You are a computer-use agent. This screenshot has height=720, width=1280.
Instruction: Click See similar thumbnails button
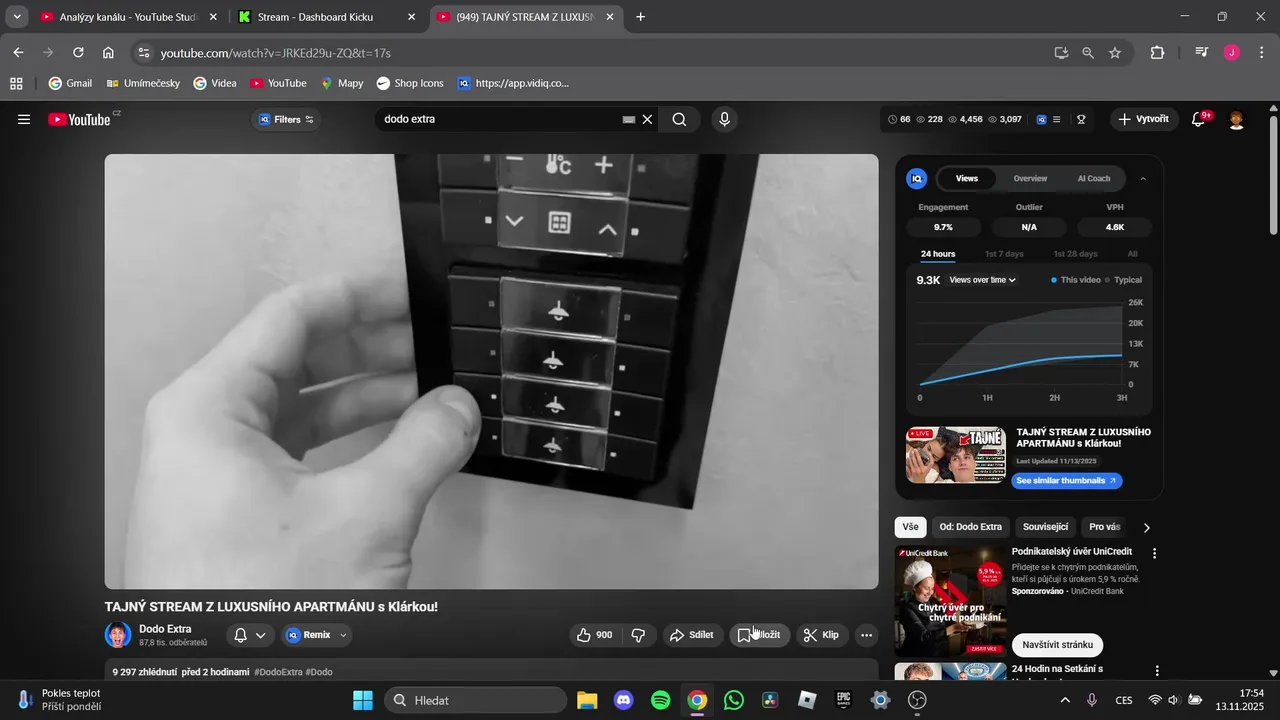tap(1067, 481)
